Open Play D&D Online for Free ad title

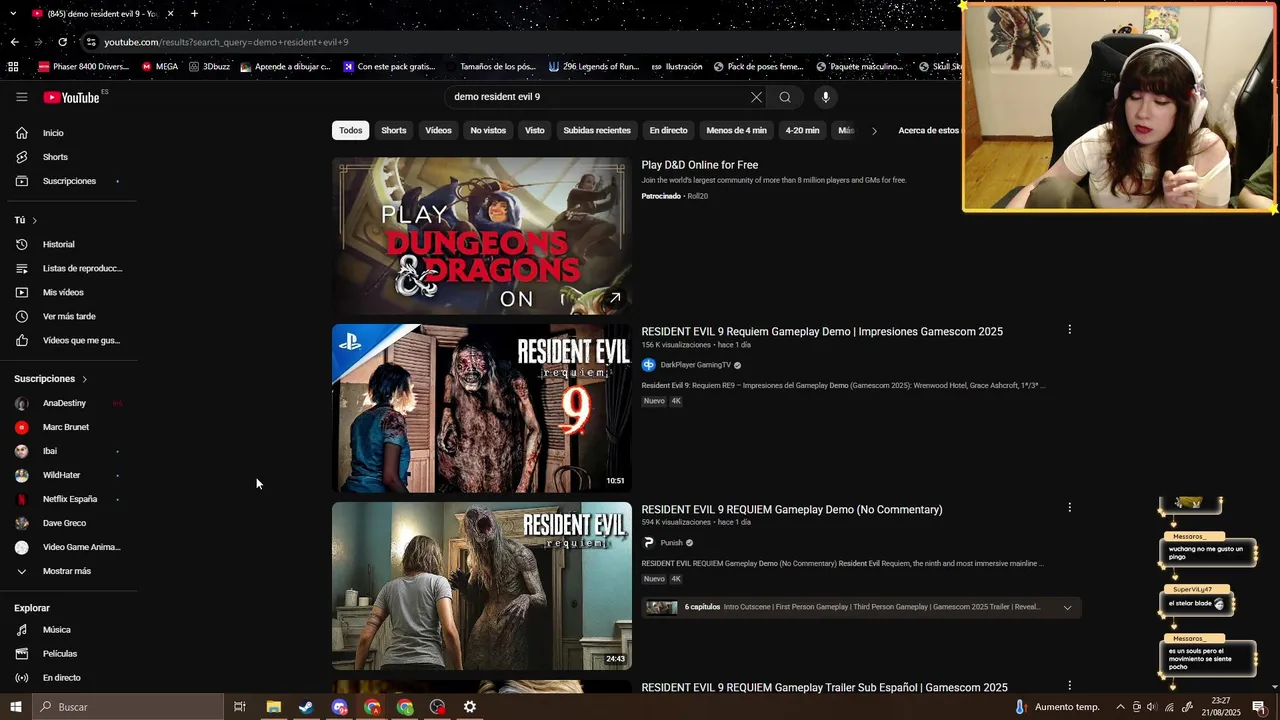pos(700,165)
